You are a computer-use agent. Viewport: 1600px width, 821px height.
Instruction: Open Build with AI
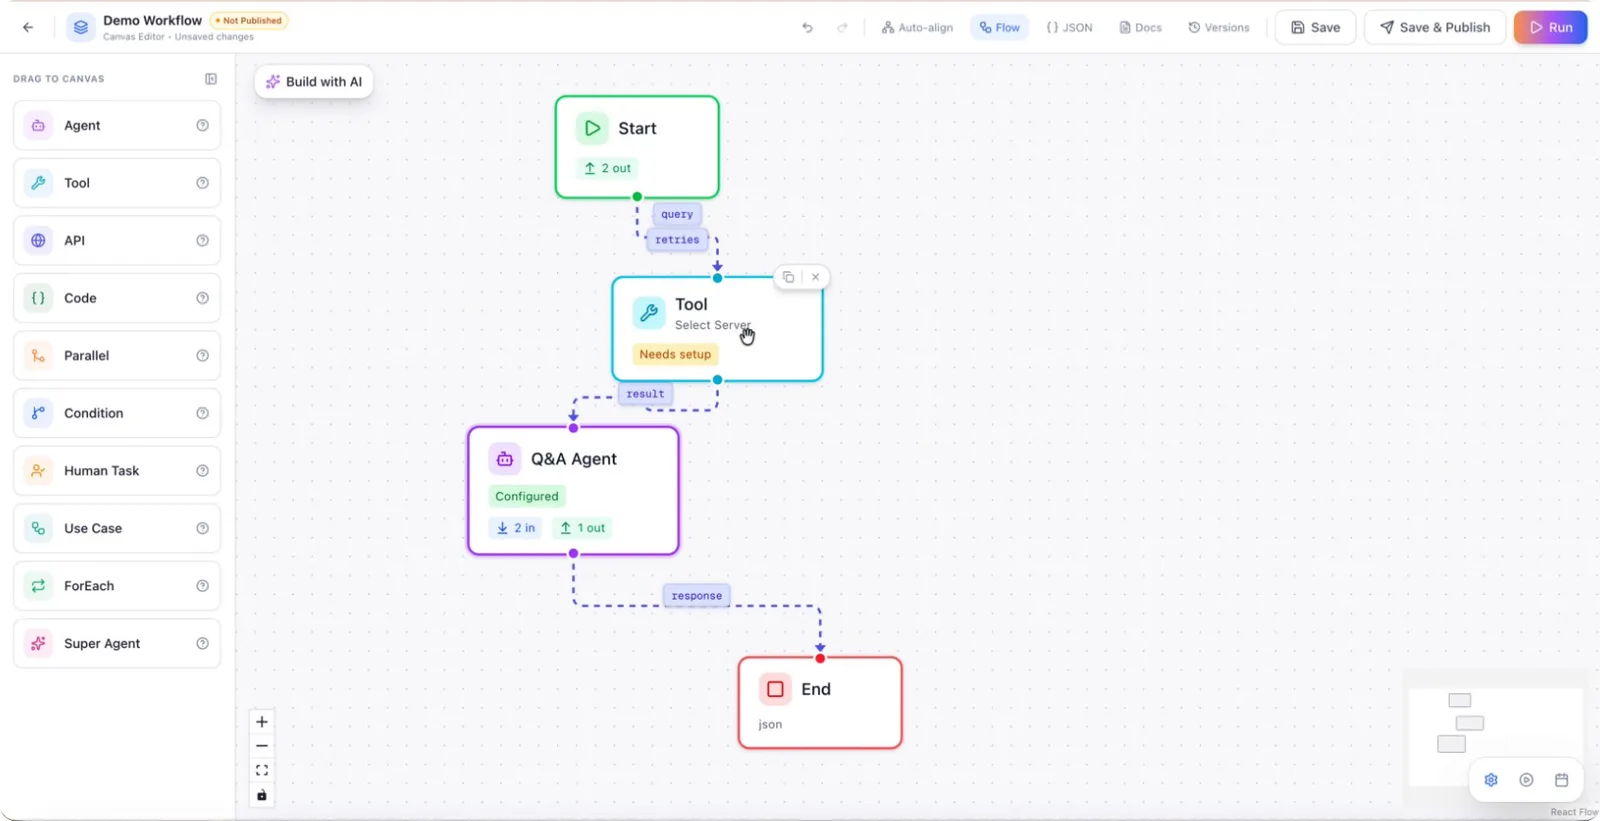coord(314,82)
